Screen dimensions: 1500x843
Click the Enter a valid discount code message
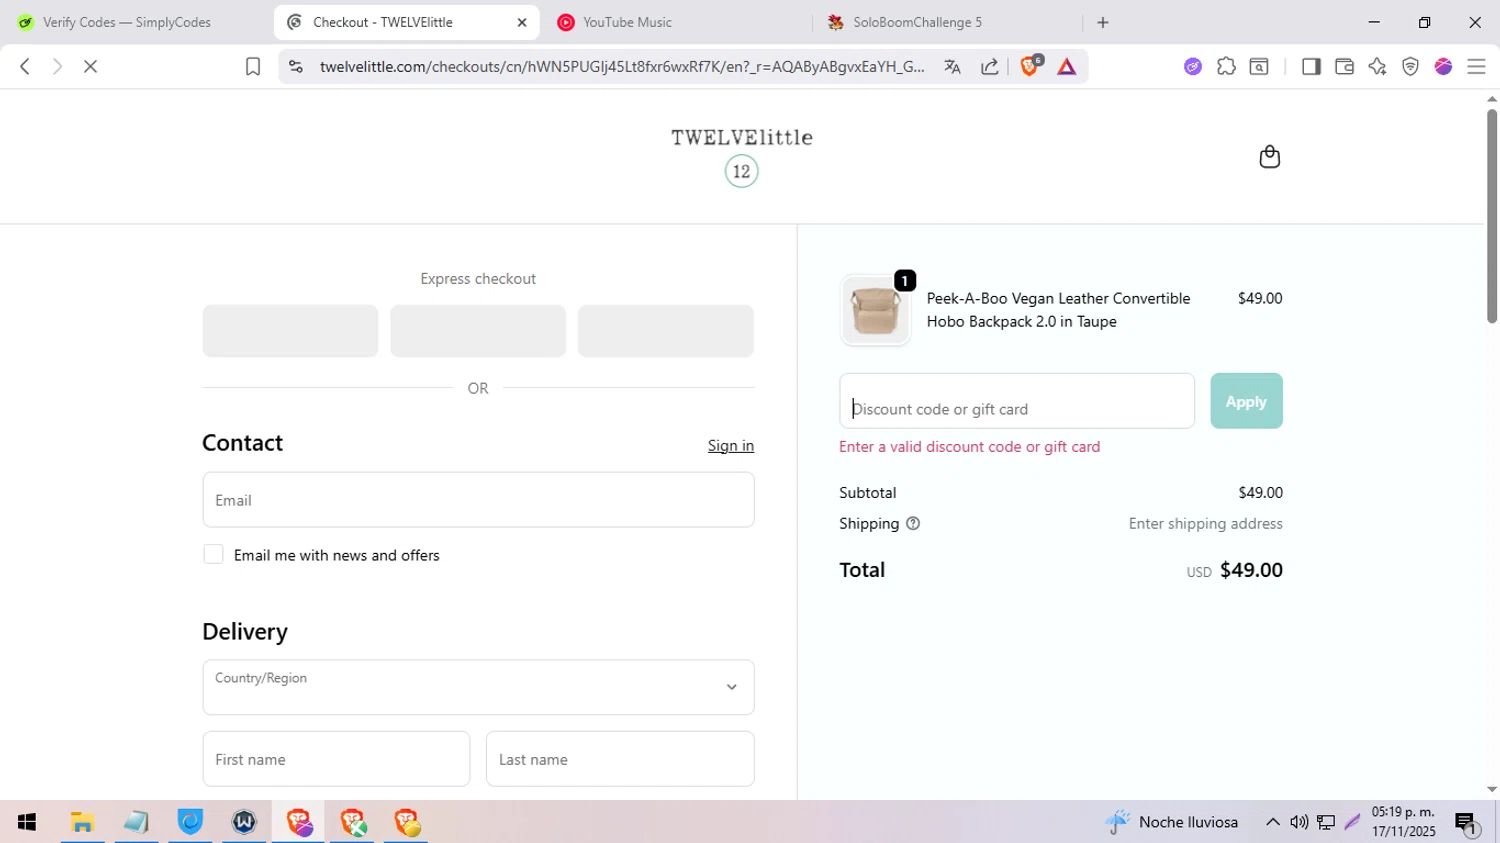tap(969, 447)
